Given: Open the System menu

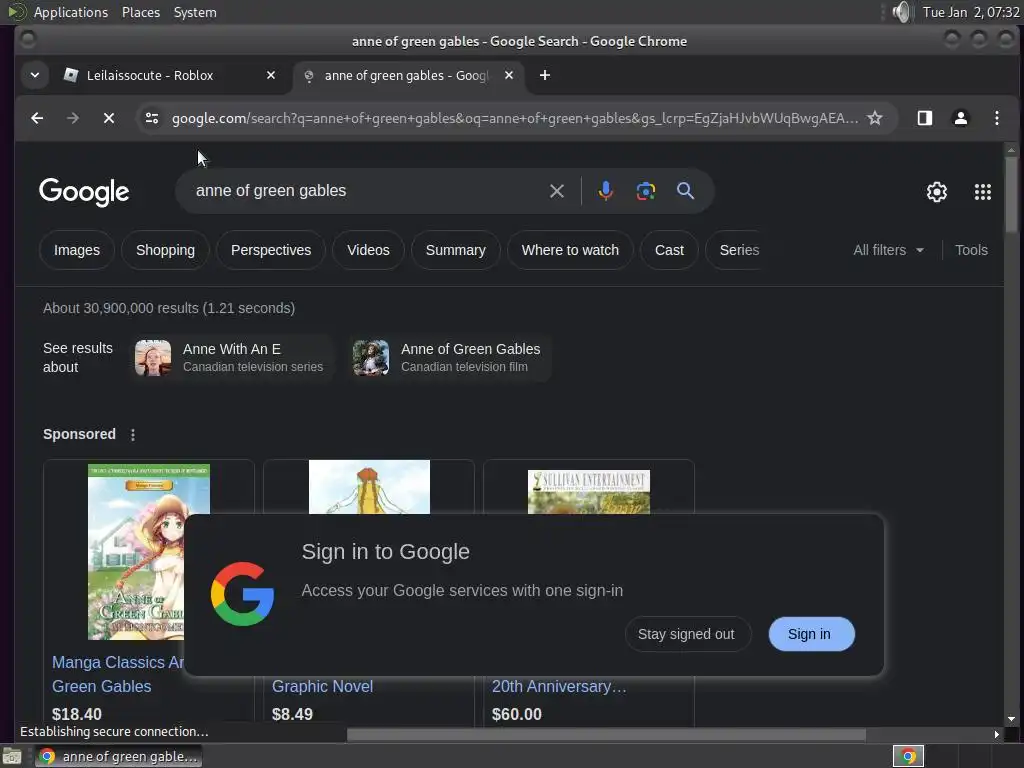Looking at the screenshot, I should 195,12.
